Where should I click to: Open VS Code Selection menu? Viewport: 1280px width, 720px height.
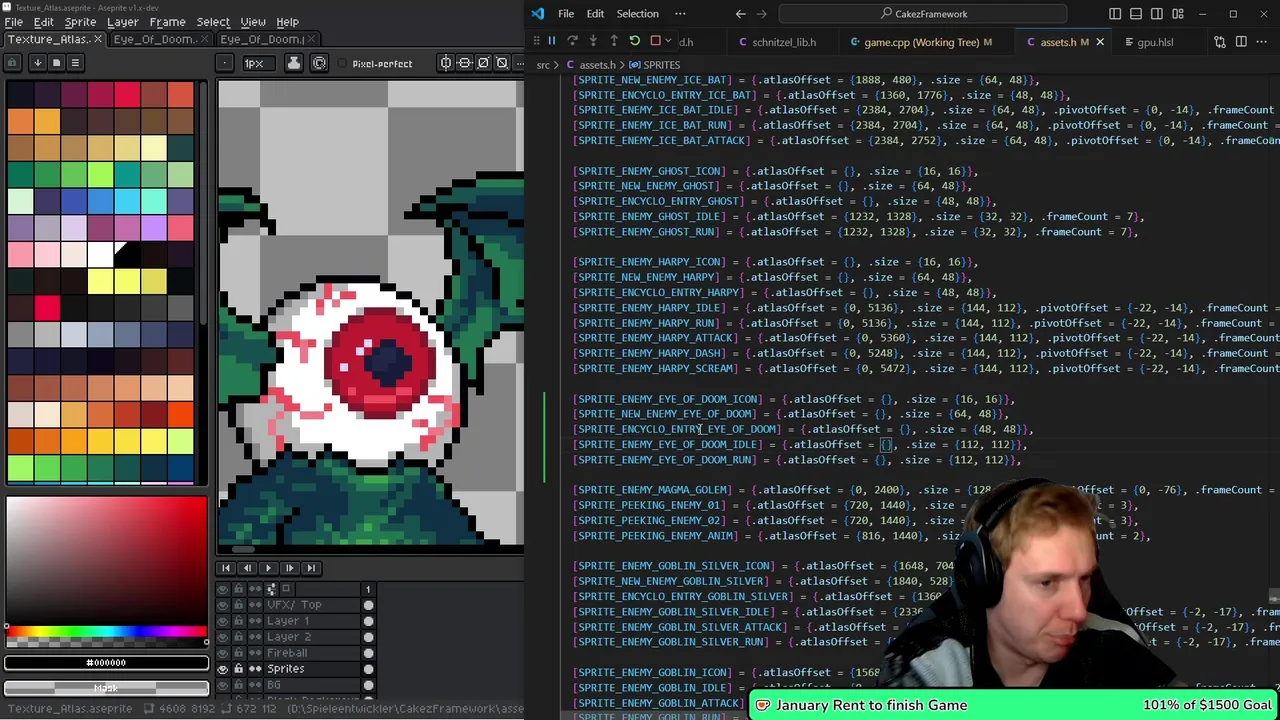point(637,14)
